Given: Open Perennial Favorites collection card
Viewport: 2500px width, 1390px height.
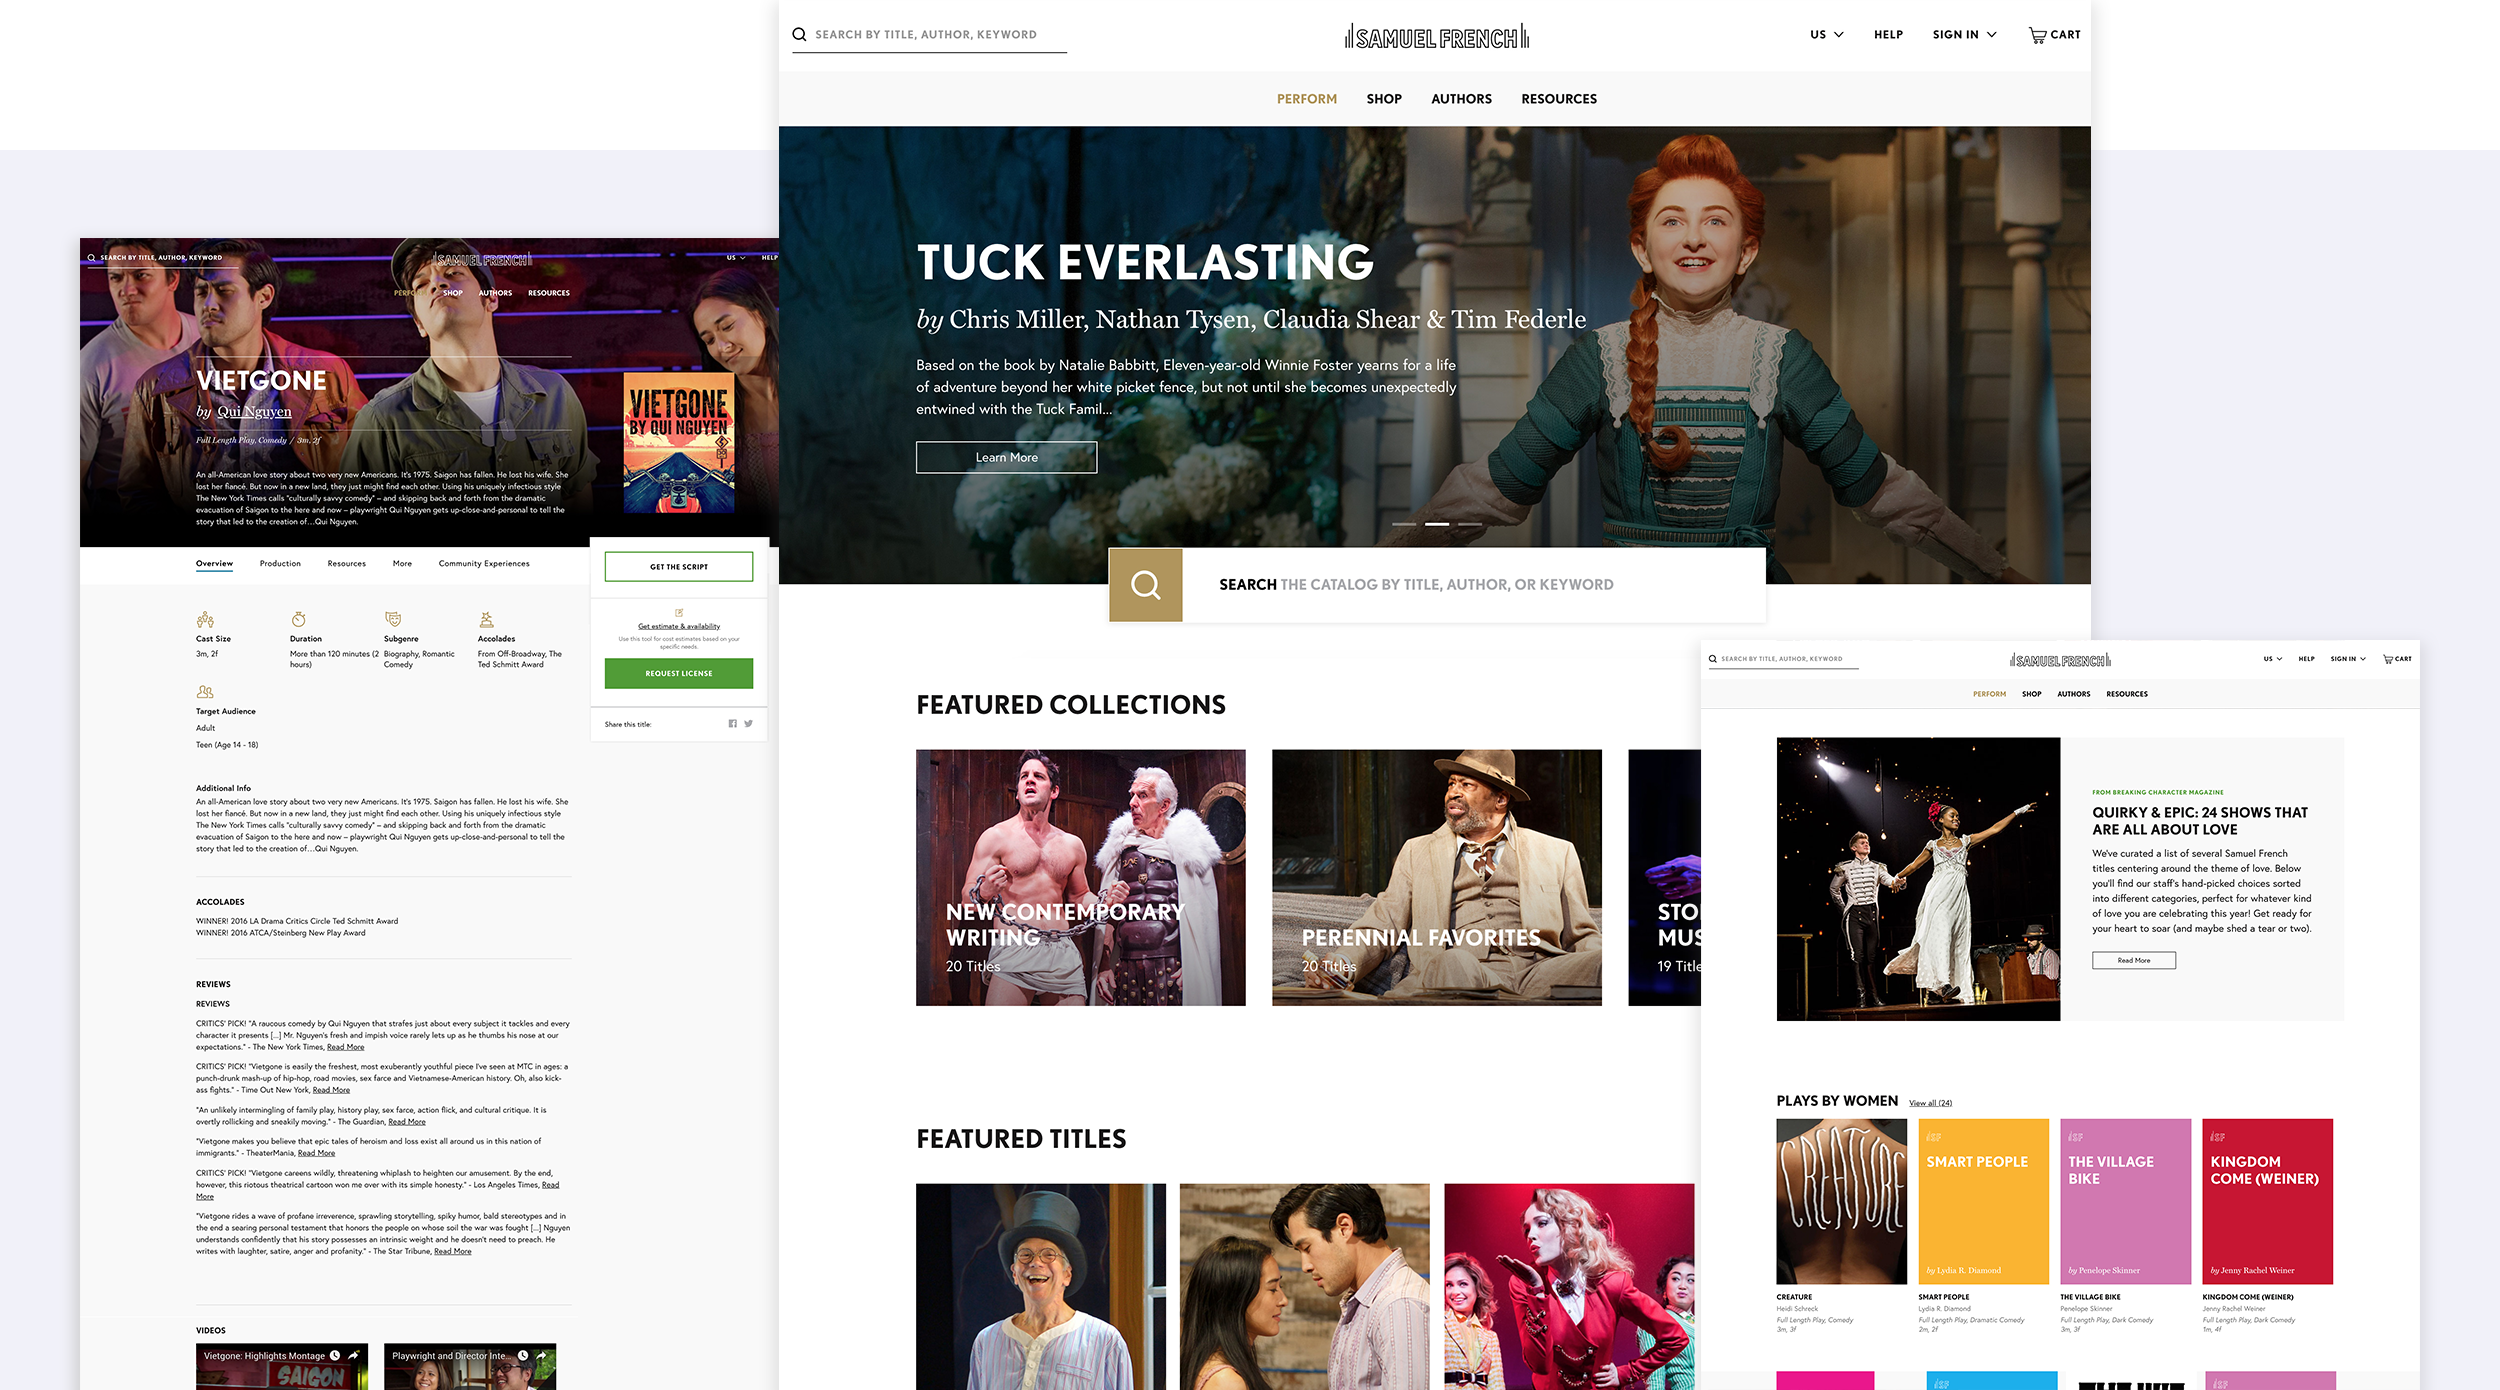Looking at the screenshot, I should 1437,878.
